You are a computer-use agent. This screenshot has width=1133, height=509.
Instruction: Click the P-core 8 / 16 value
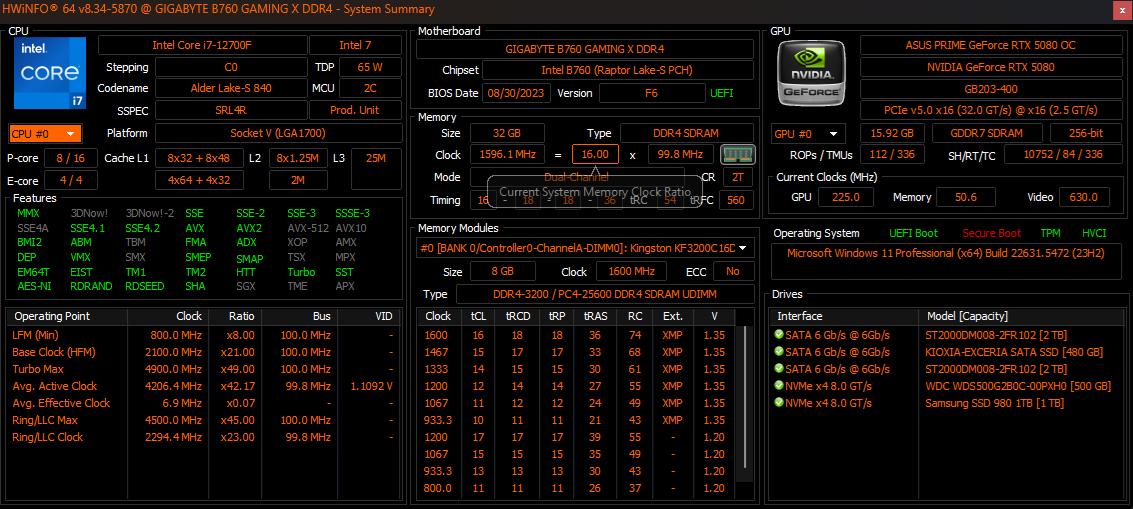[71, 158]
